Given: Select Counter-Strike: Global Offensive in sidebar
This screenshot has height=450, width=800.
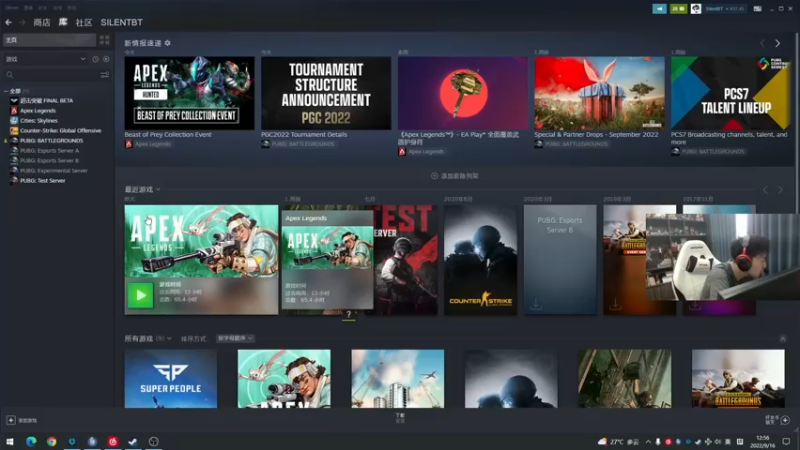Looking at the screenshot, I should [x=60, y=131].
